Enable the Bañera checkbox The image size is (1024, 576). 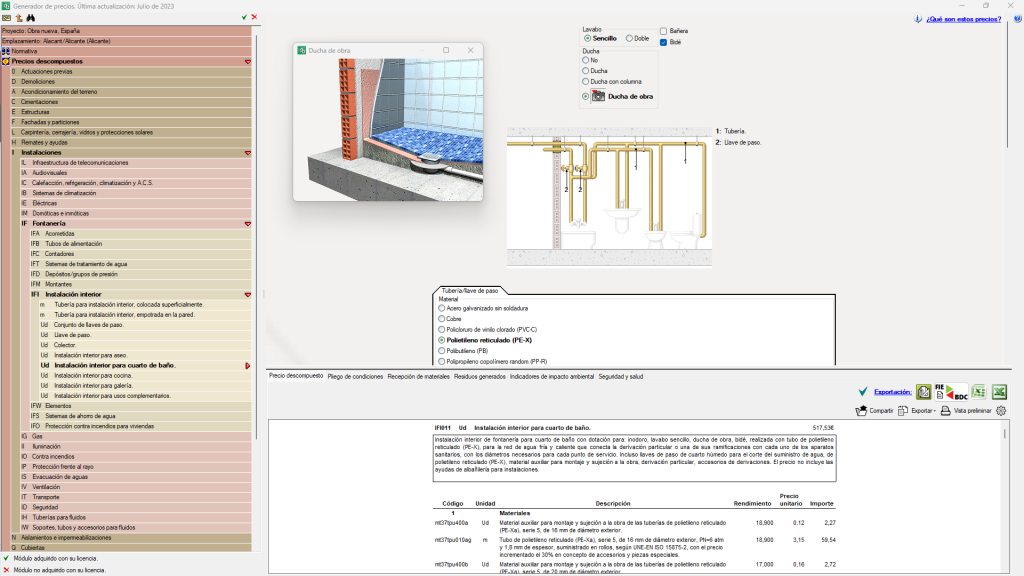664,31
